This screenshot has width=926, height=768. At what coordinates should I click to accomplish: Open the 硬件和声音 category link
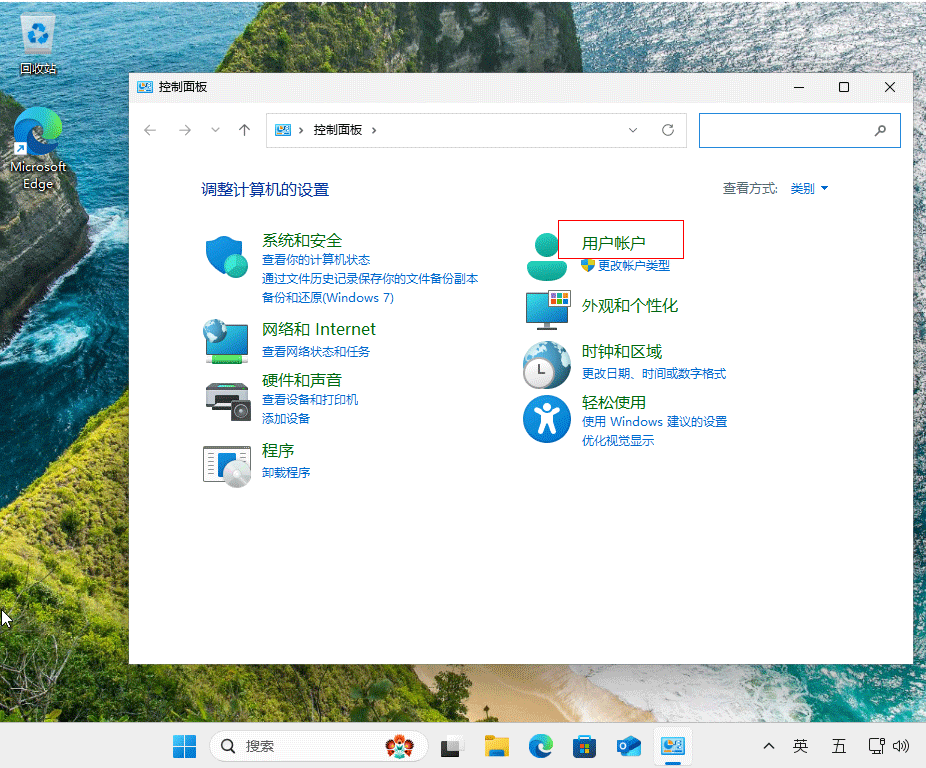click(x=302, y=380)
